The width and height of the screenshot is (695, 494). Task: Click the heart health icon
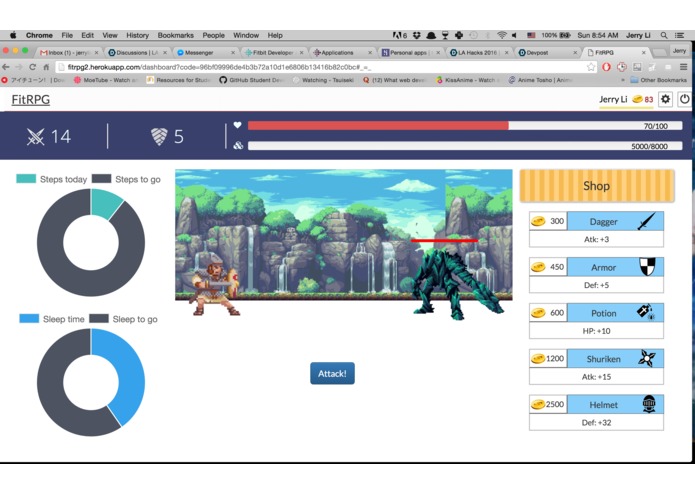point(238,125)
